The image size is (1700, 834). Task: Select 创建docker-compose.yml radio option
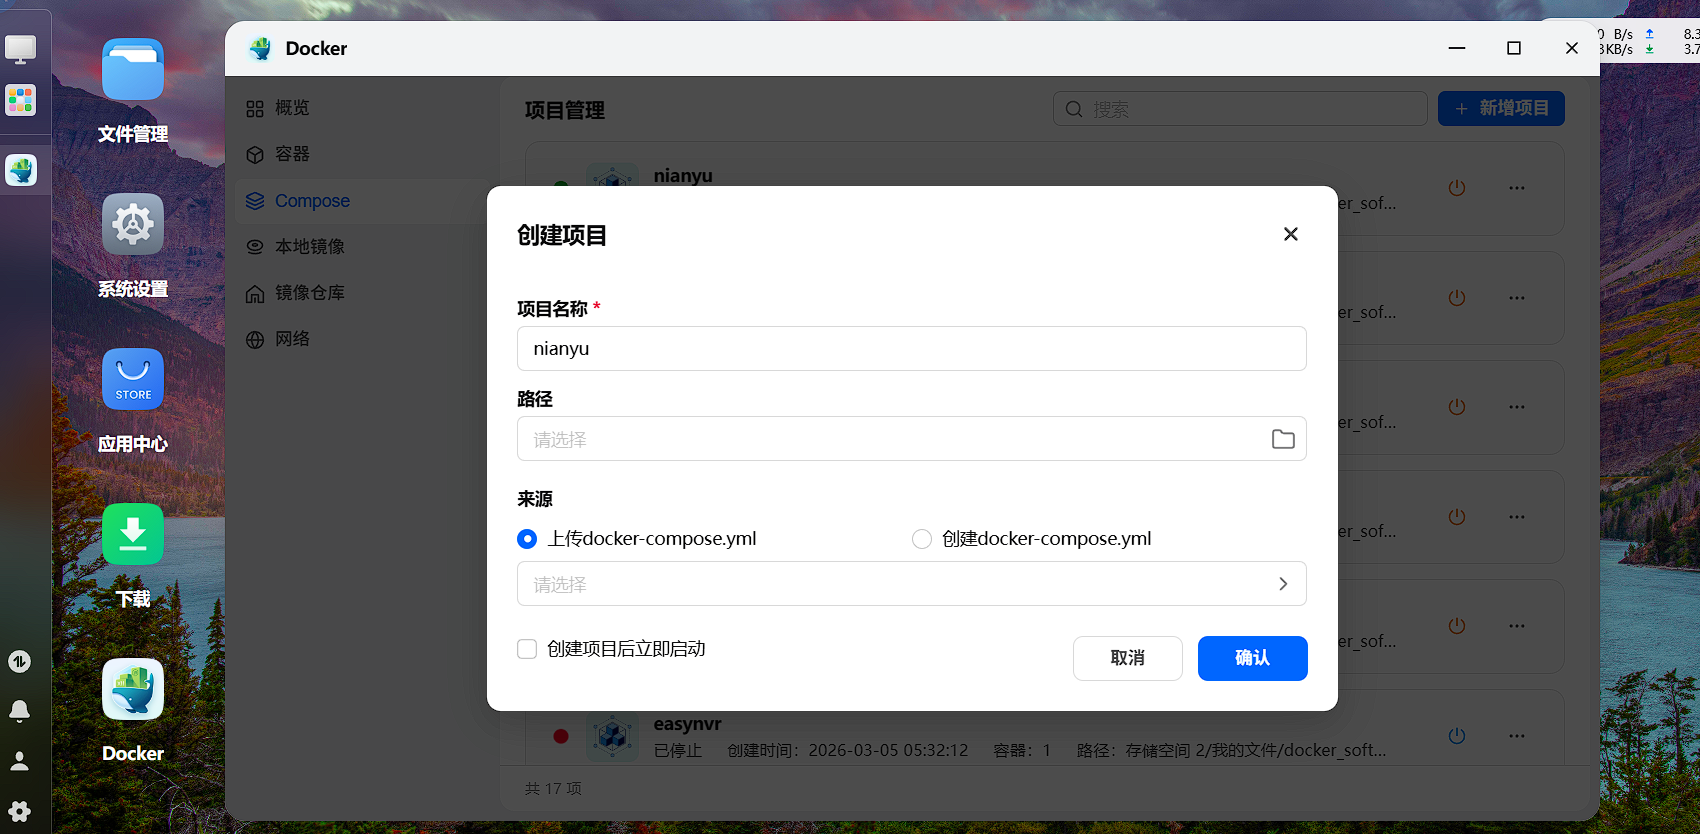922,539
